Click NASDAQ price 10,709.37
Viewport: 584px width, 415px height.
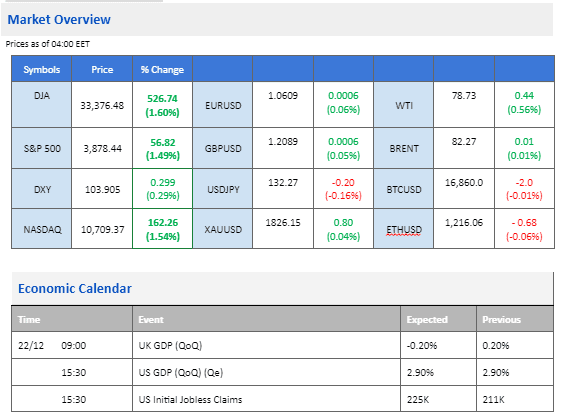tap(102, 229)
